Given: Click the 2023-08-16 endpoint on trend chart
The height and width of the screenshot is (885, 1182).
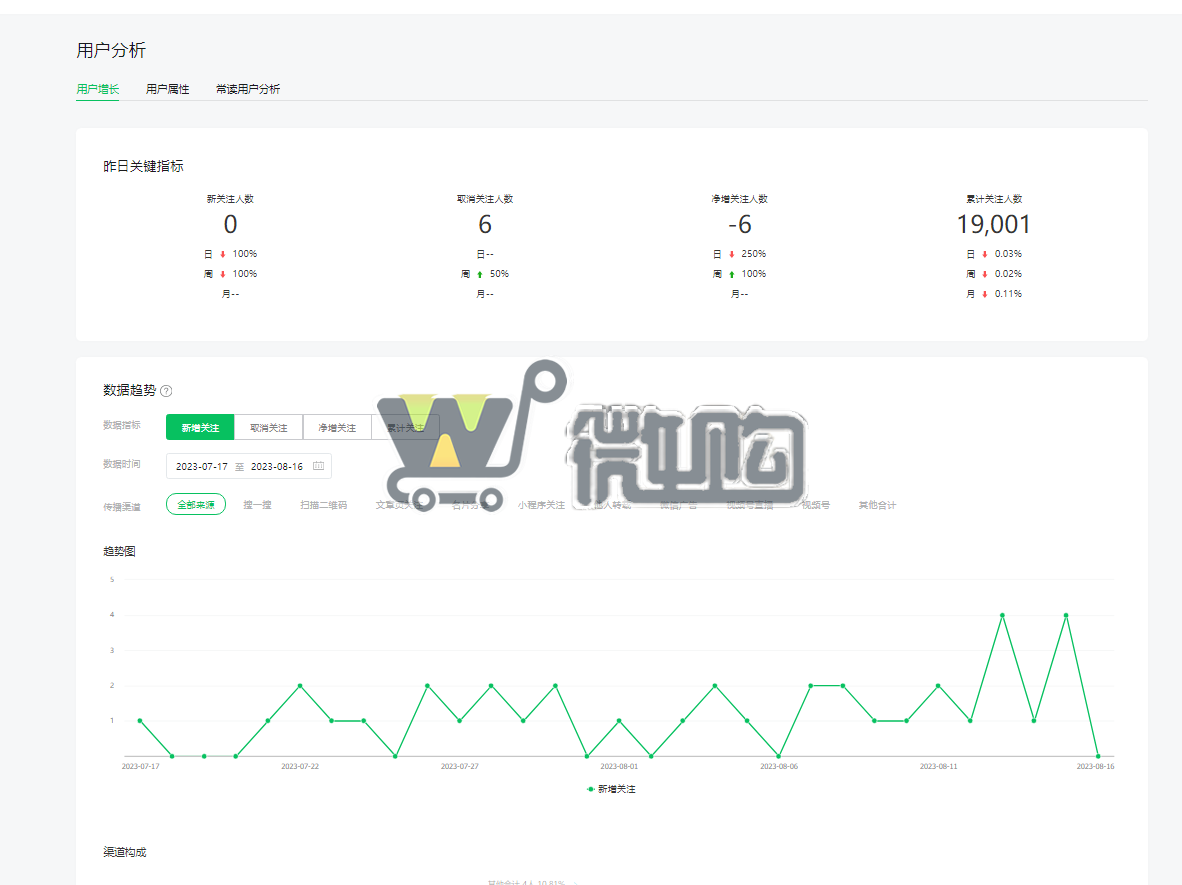Looking at the screenshot, I should 1098,756.
